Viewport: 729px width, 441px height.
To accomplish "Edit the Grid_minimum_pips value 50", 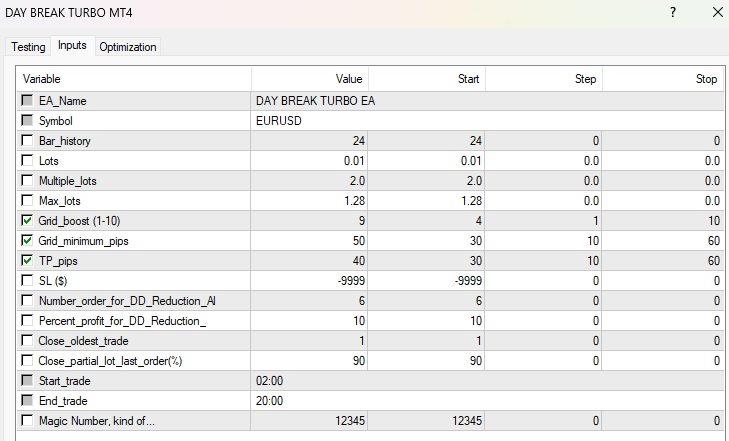I will pyautogui.click(x=309, y=241).
